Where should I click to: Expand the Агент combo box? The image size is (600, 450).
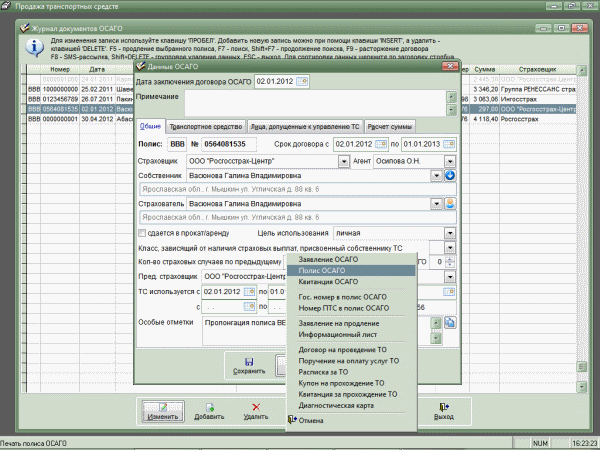pos(450,161)
